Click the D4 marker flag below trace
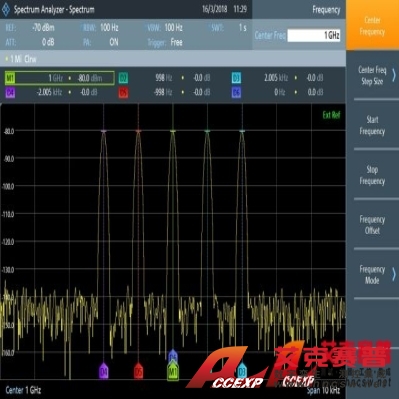This screenshot has height=399, width=399. [x=104, y=371]
